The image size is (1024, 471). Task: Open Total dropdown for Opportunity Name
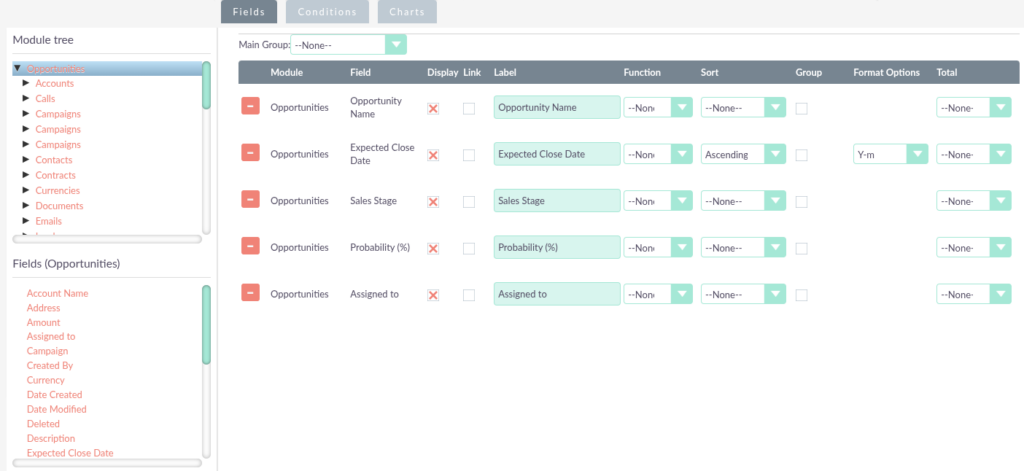974,108
